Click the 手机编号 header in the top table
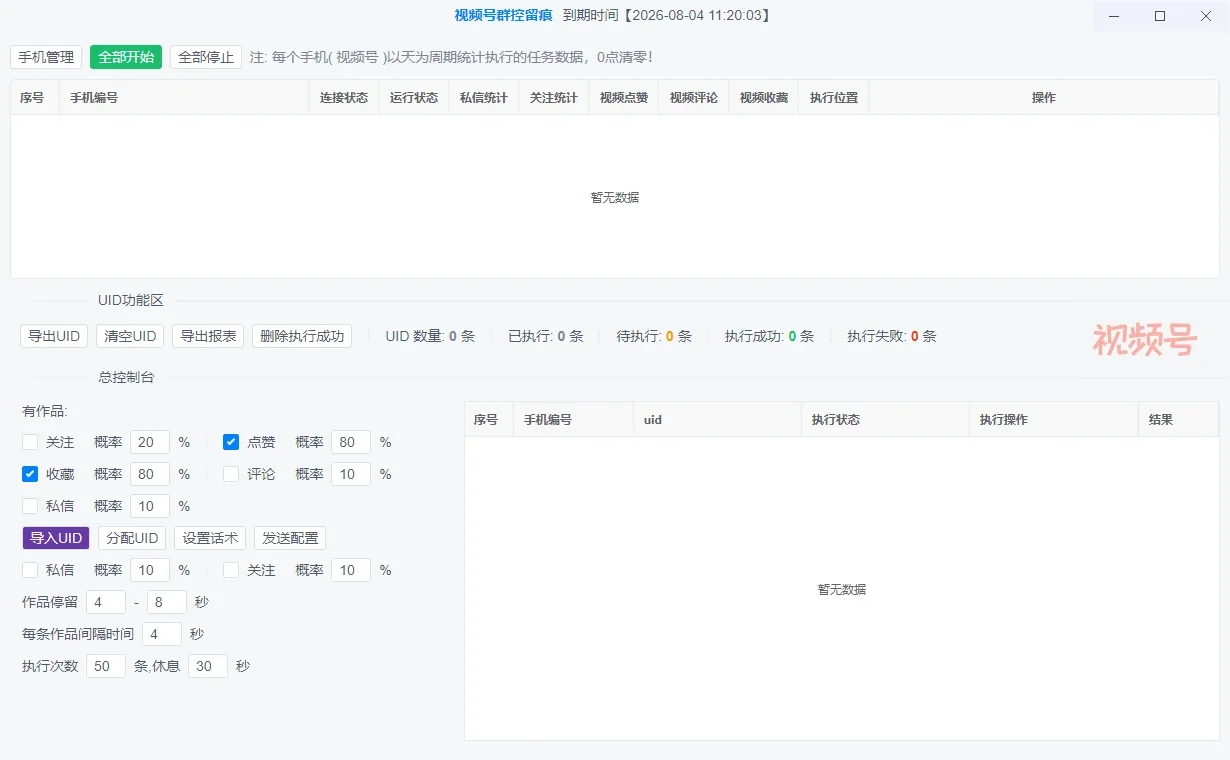This screenshot has height=760, width=1230. tap(184, 98)
